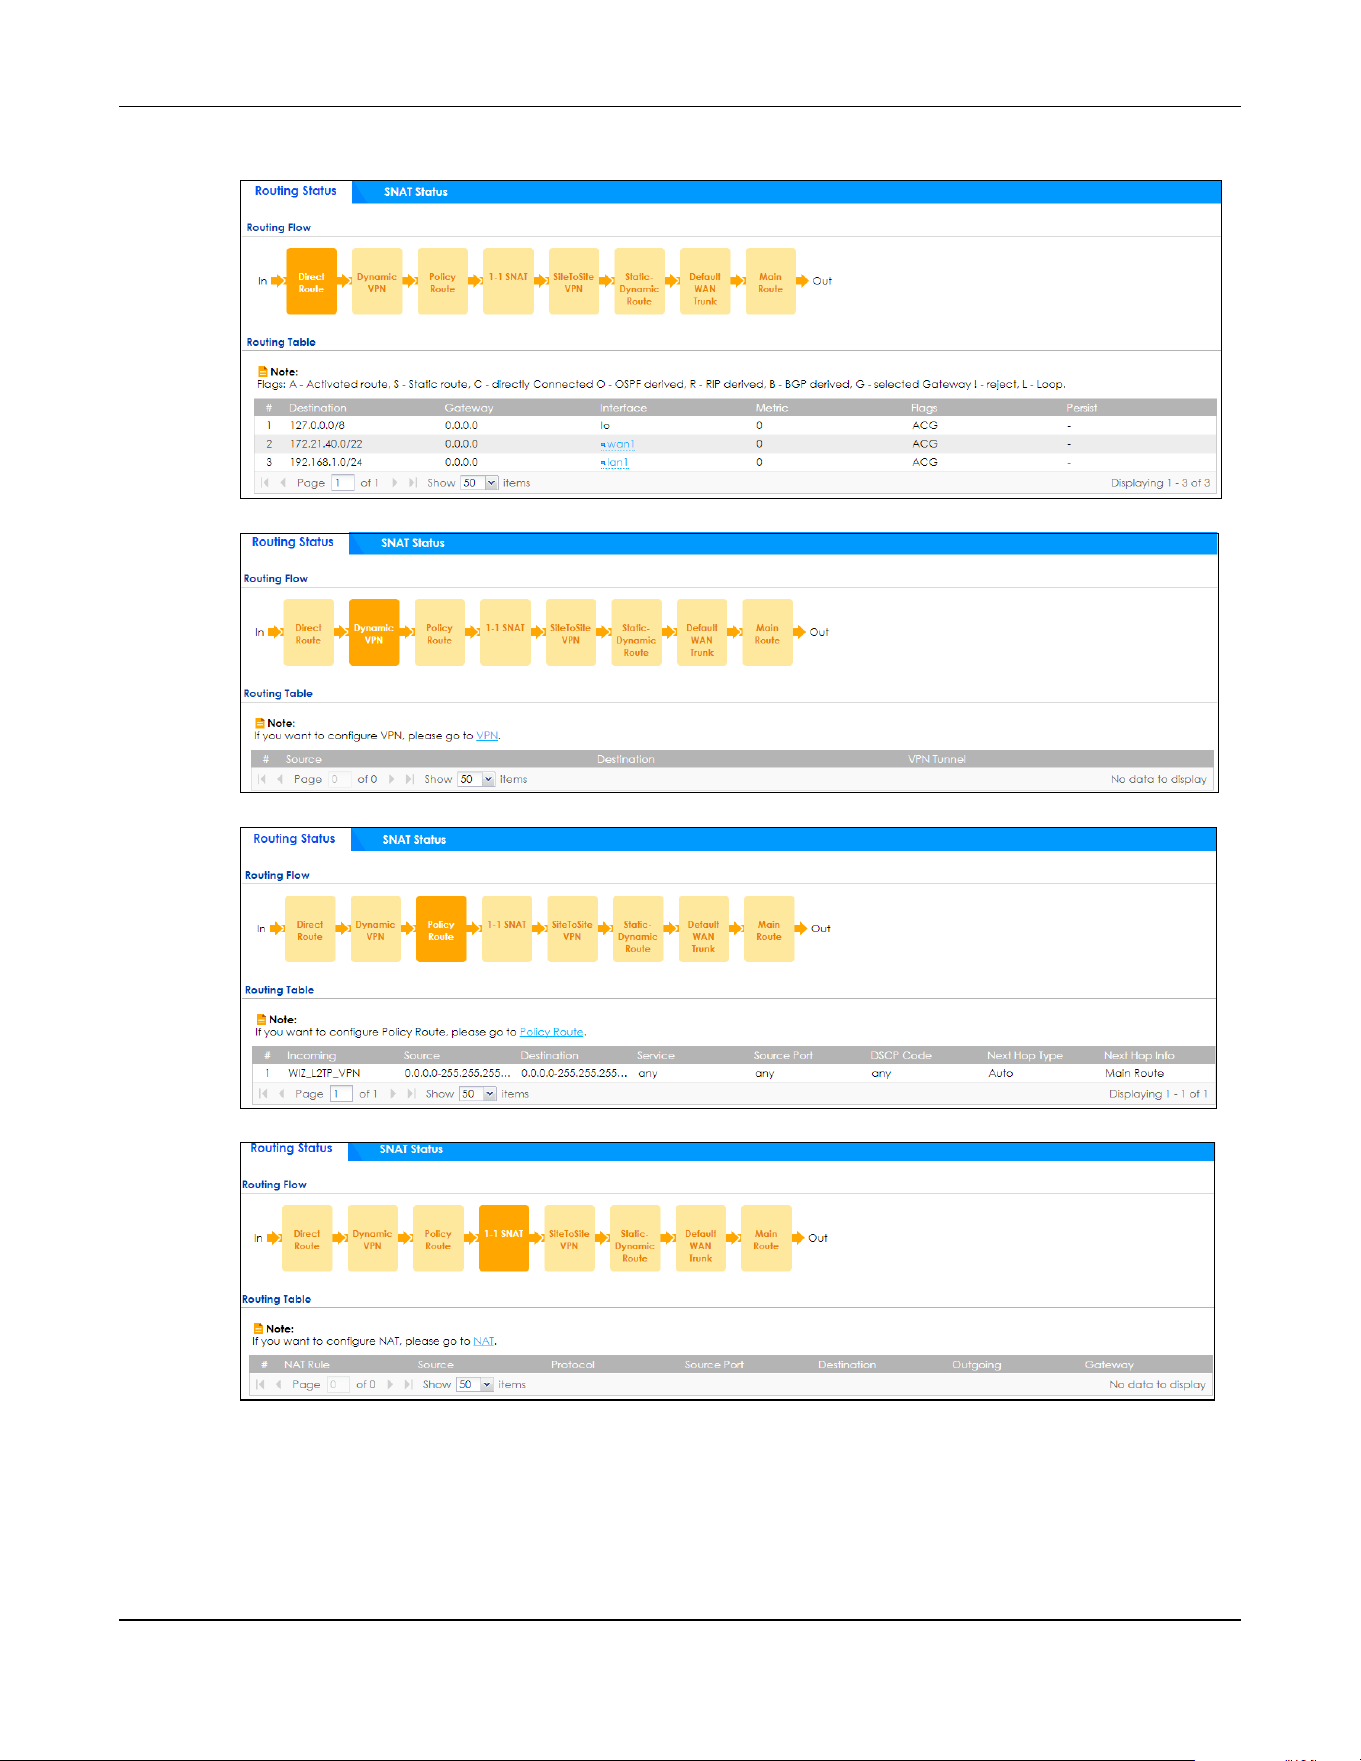Click SiteToSite VPN box in Direct Route panel flow

coord(574,281)
